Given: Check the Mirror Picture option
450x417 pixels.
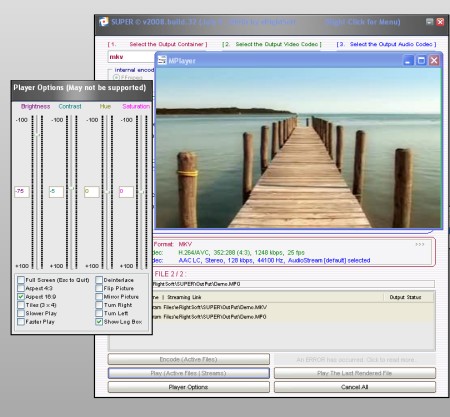Looking at the screenshot, I should 99,296.
